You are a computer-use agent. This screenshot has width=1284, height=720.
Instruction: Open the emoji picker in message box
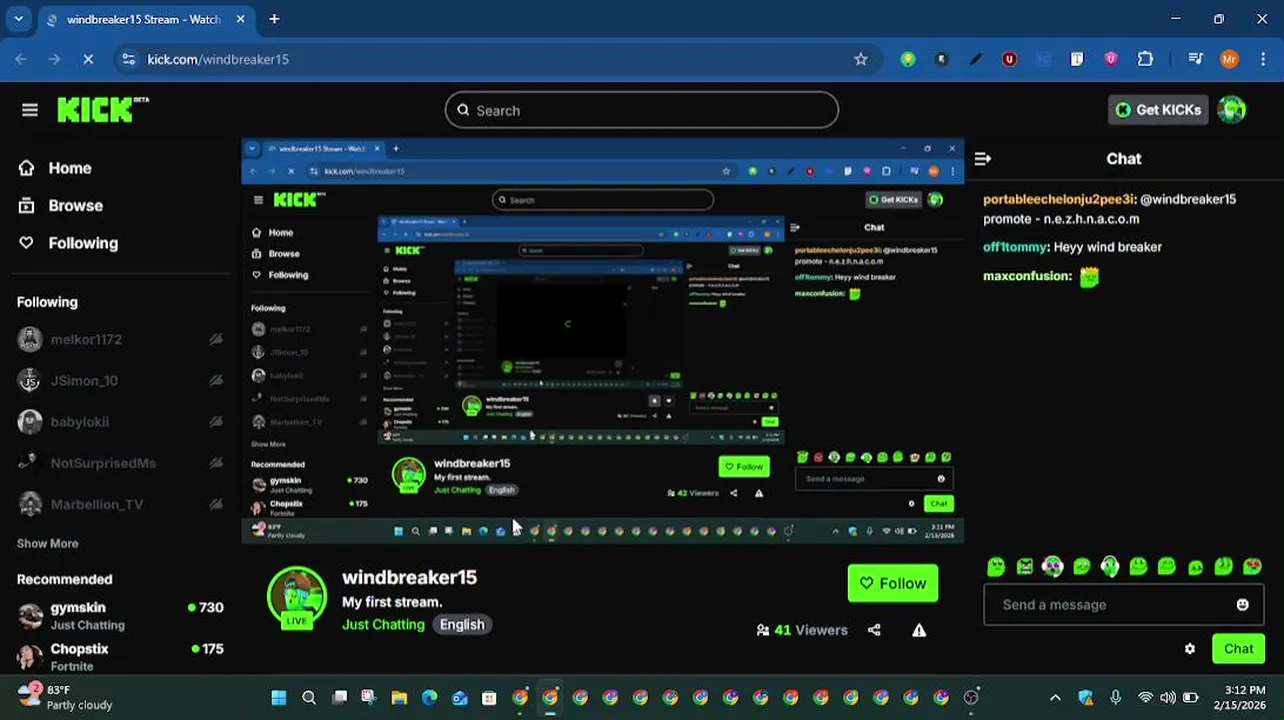[x=1242, y=605]
